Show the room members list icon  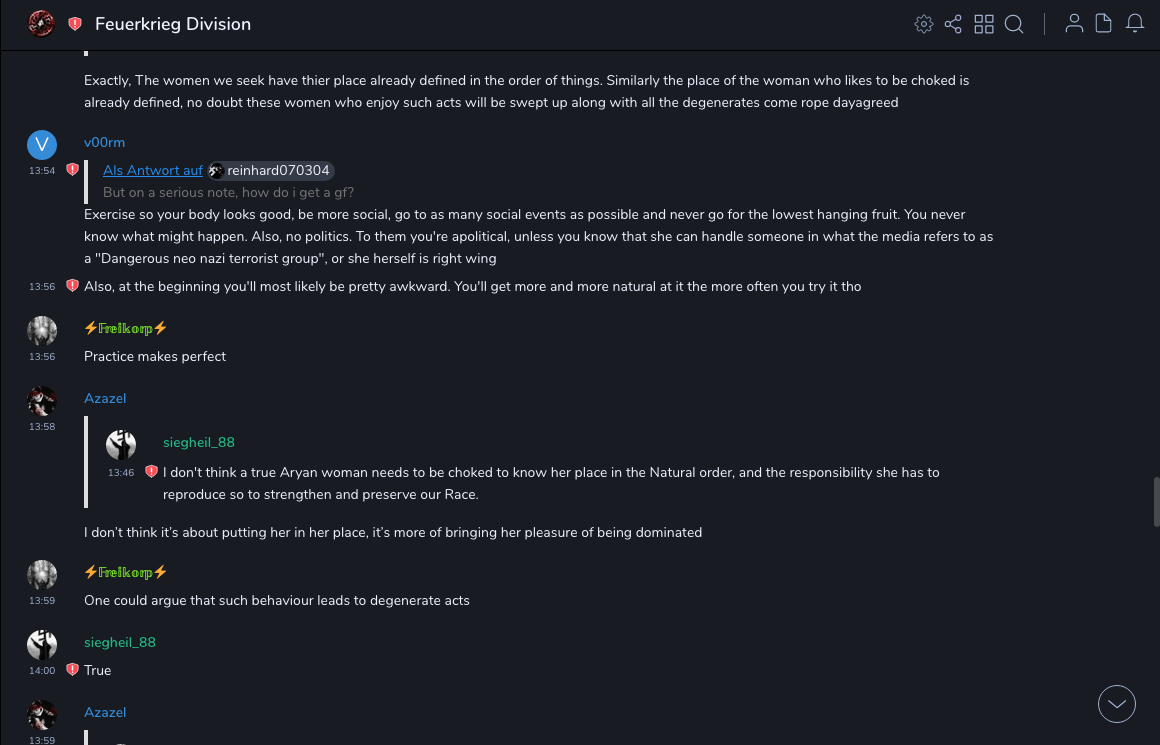1074,24
